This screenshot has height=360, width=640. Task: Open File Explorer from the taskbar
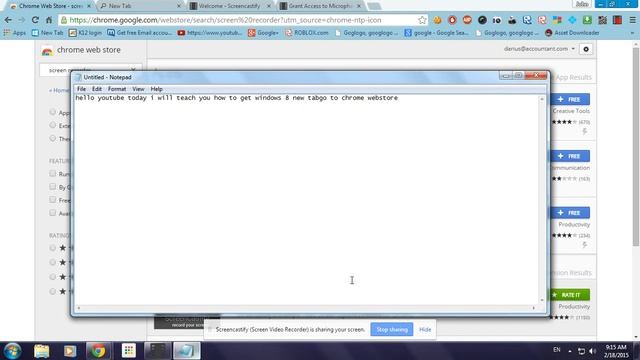(42, 351)
